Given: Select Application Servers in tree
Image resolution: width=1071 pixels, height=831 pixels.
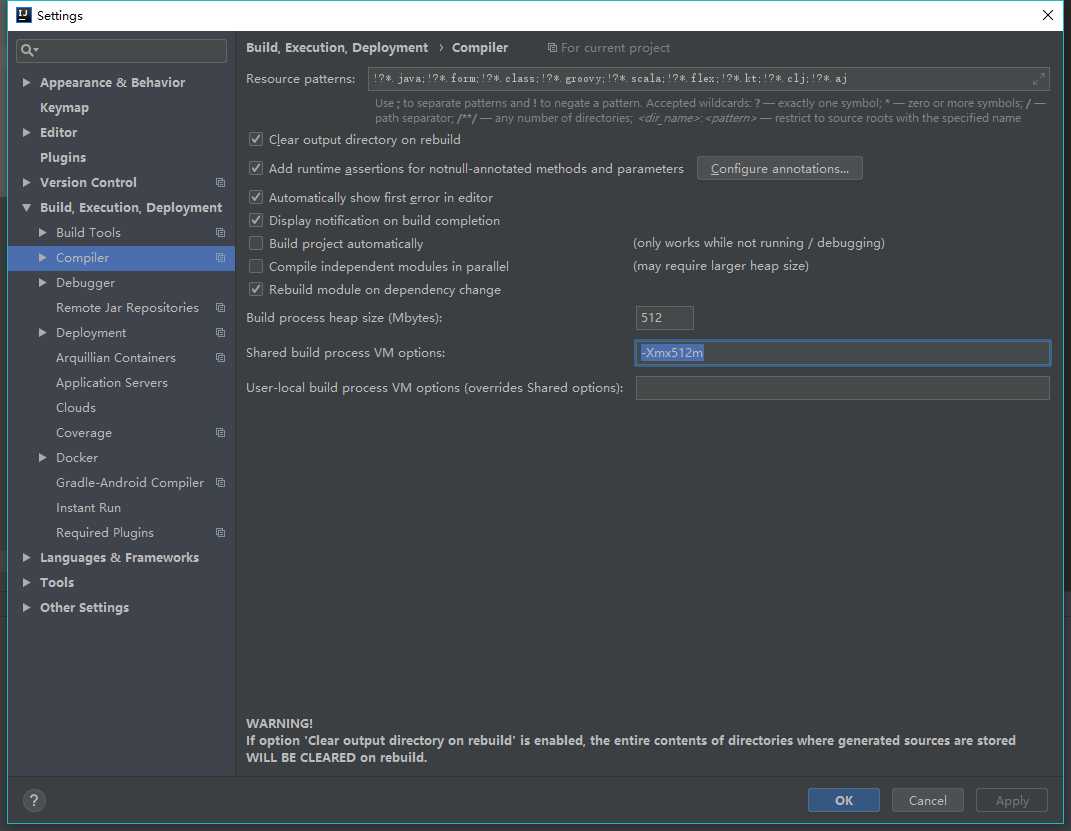Looking at the screenshot, I should (111, 383).
